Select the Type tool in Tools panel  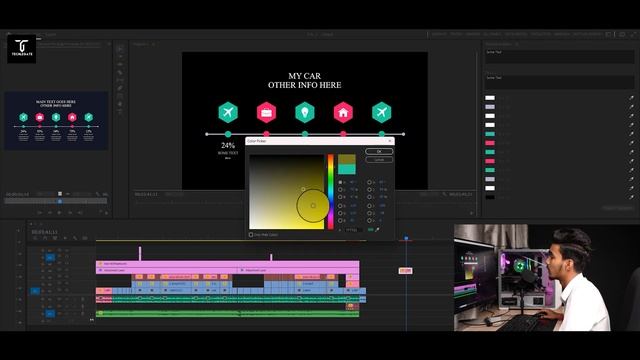point(120,111)
